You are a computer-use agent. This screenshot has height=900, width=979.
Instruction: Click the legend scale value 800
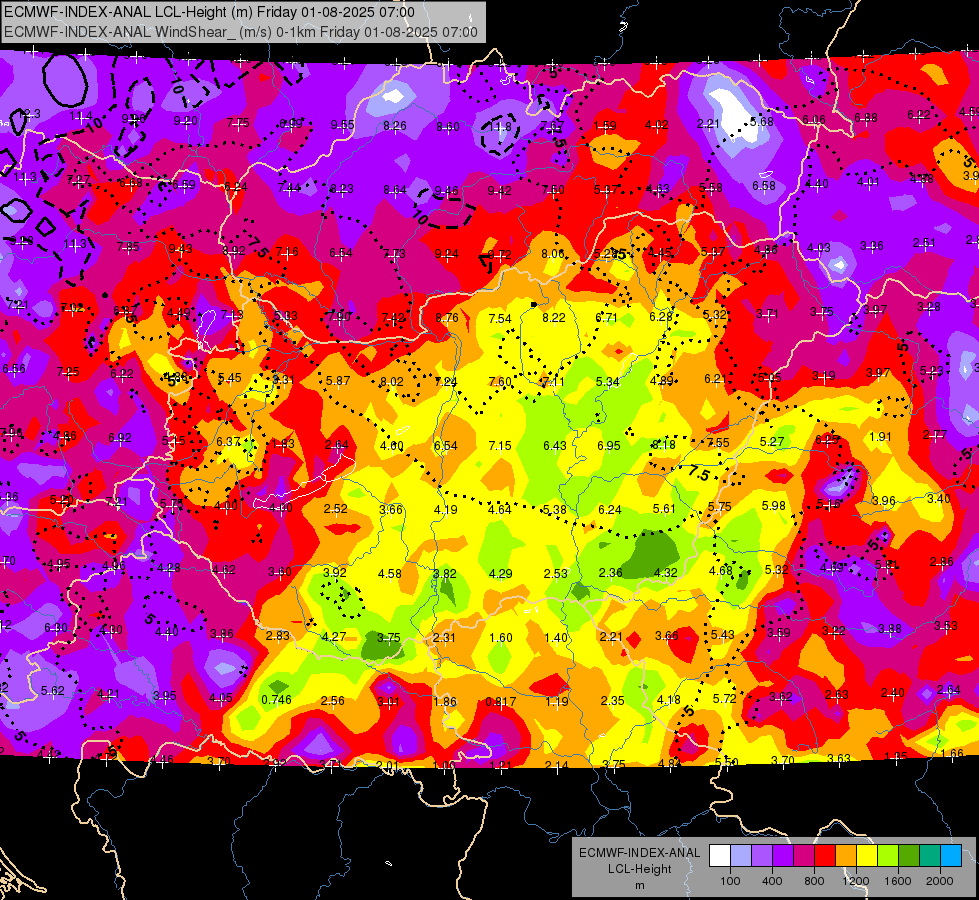tap(814, 881)
